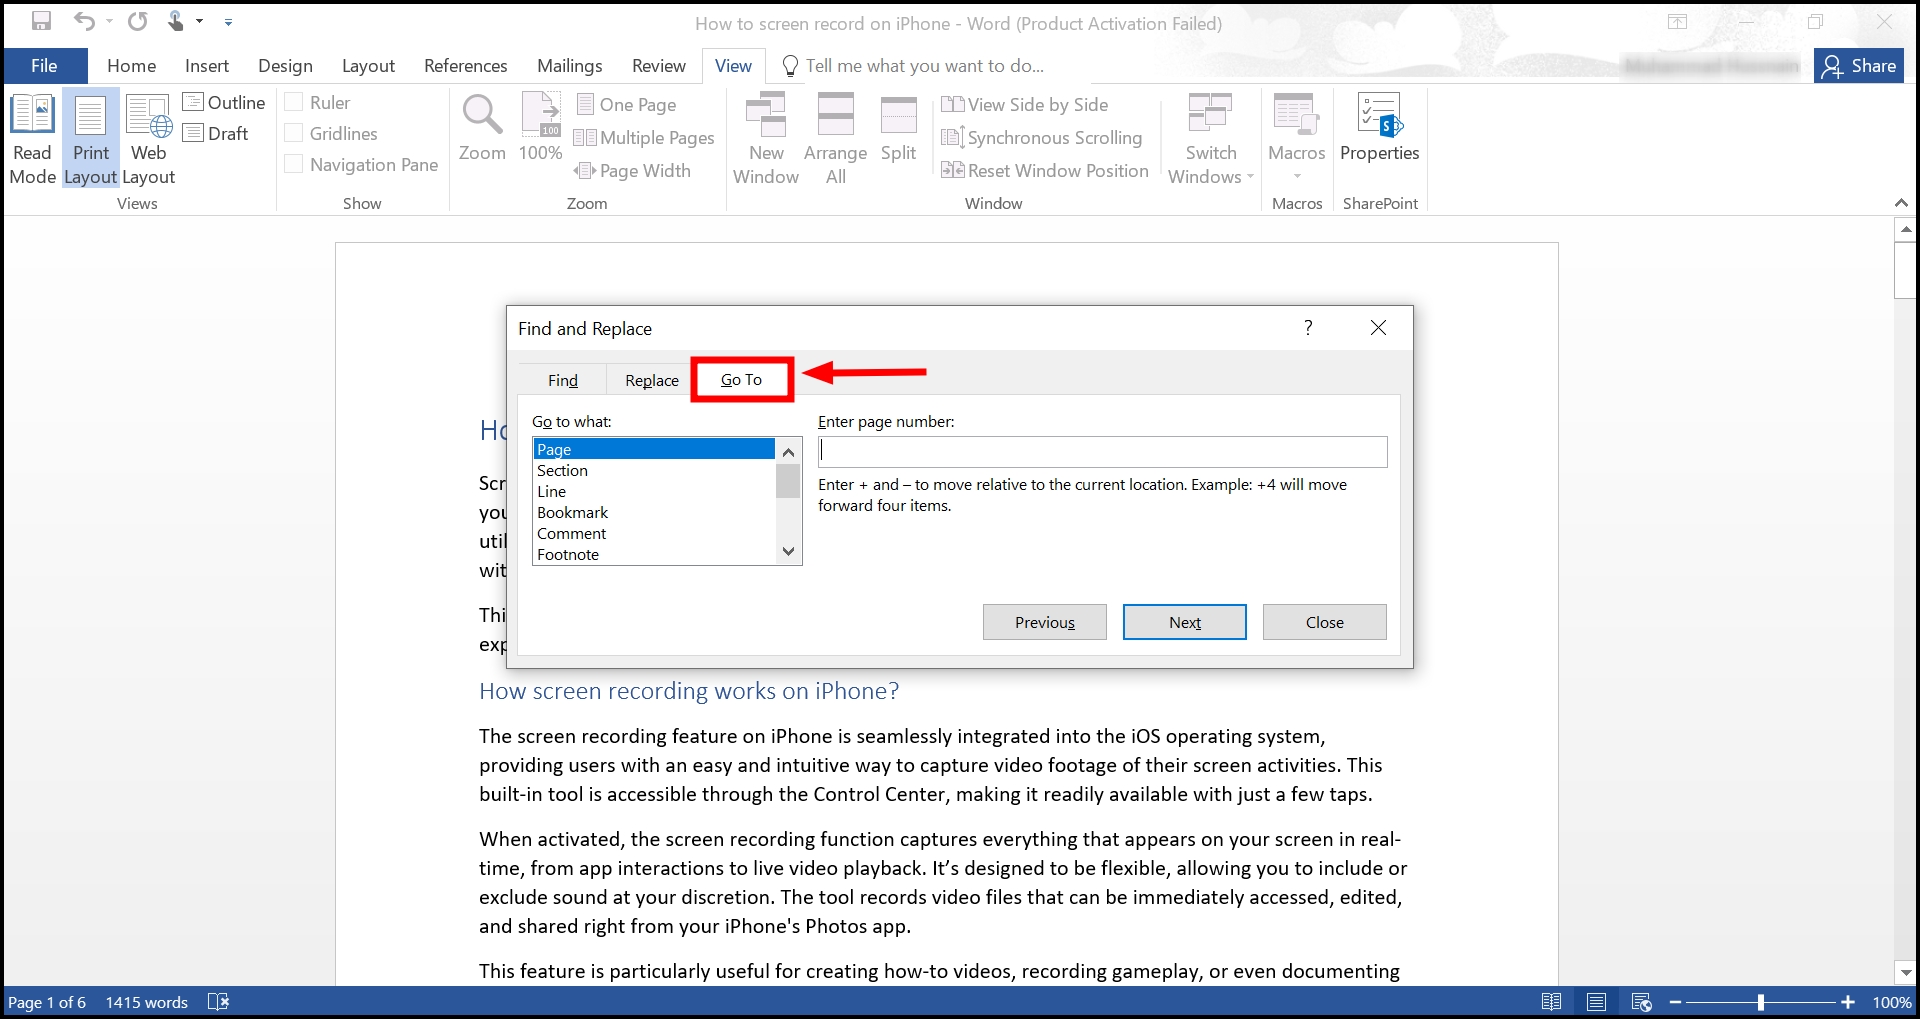The height and width of the screenshot is (1019, 1920).
Task: Open SharePoint Properties
Action: (1379, 128)
